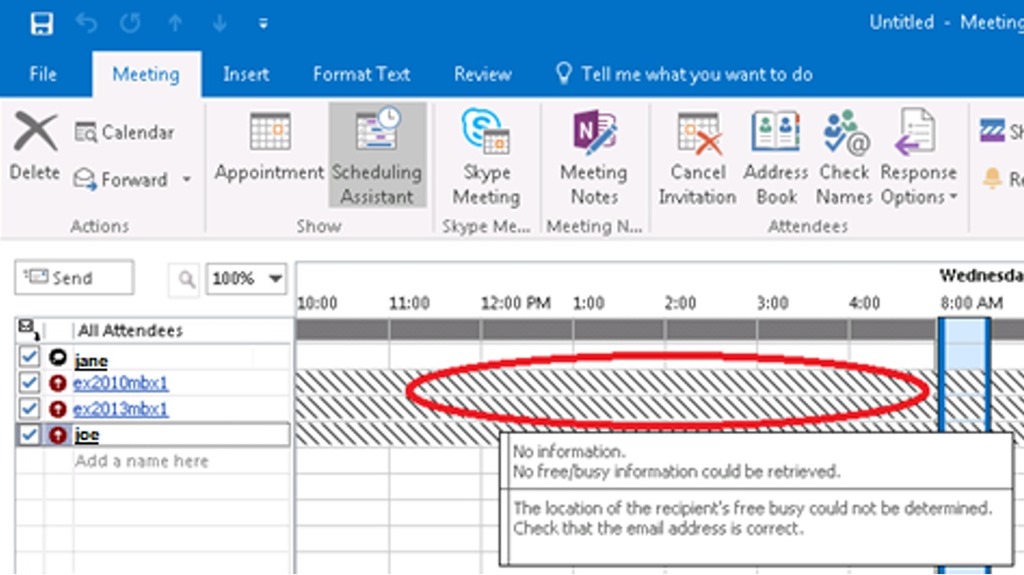Click required attendee icon for joe

tap(58, 435)
